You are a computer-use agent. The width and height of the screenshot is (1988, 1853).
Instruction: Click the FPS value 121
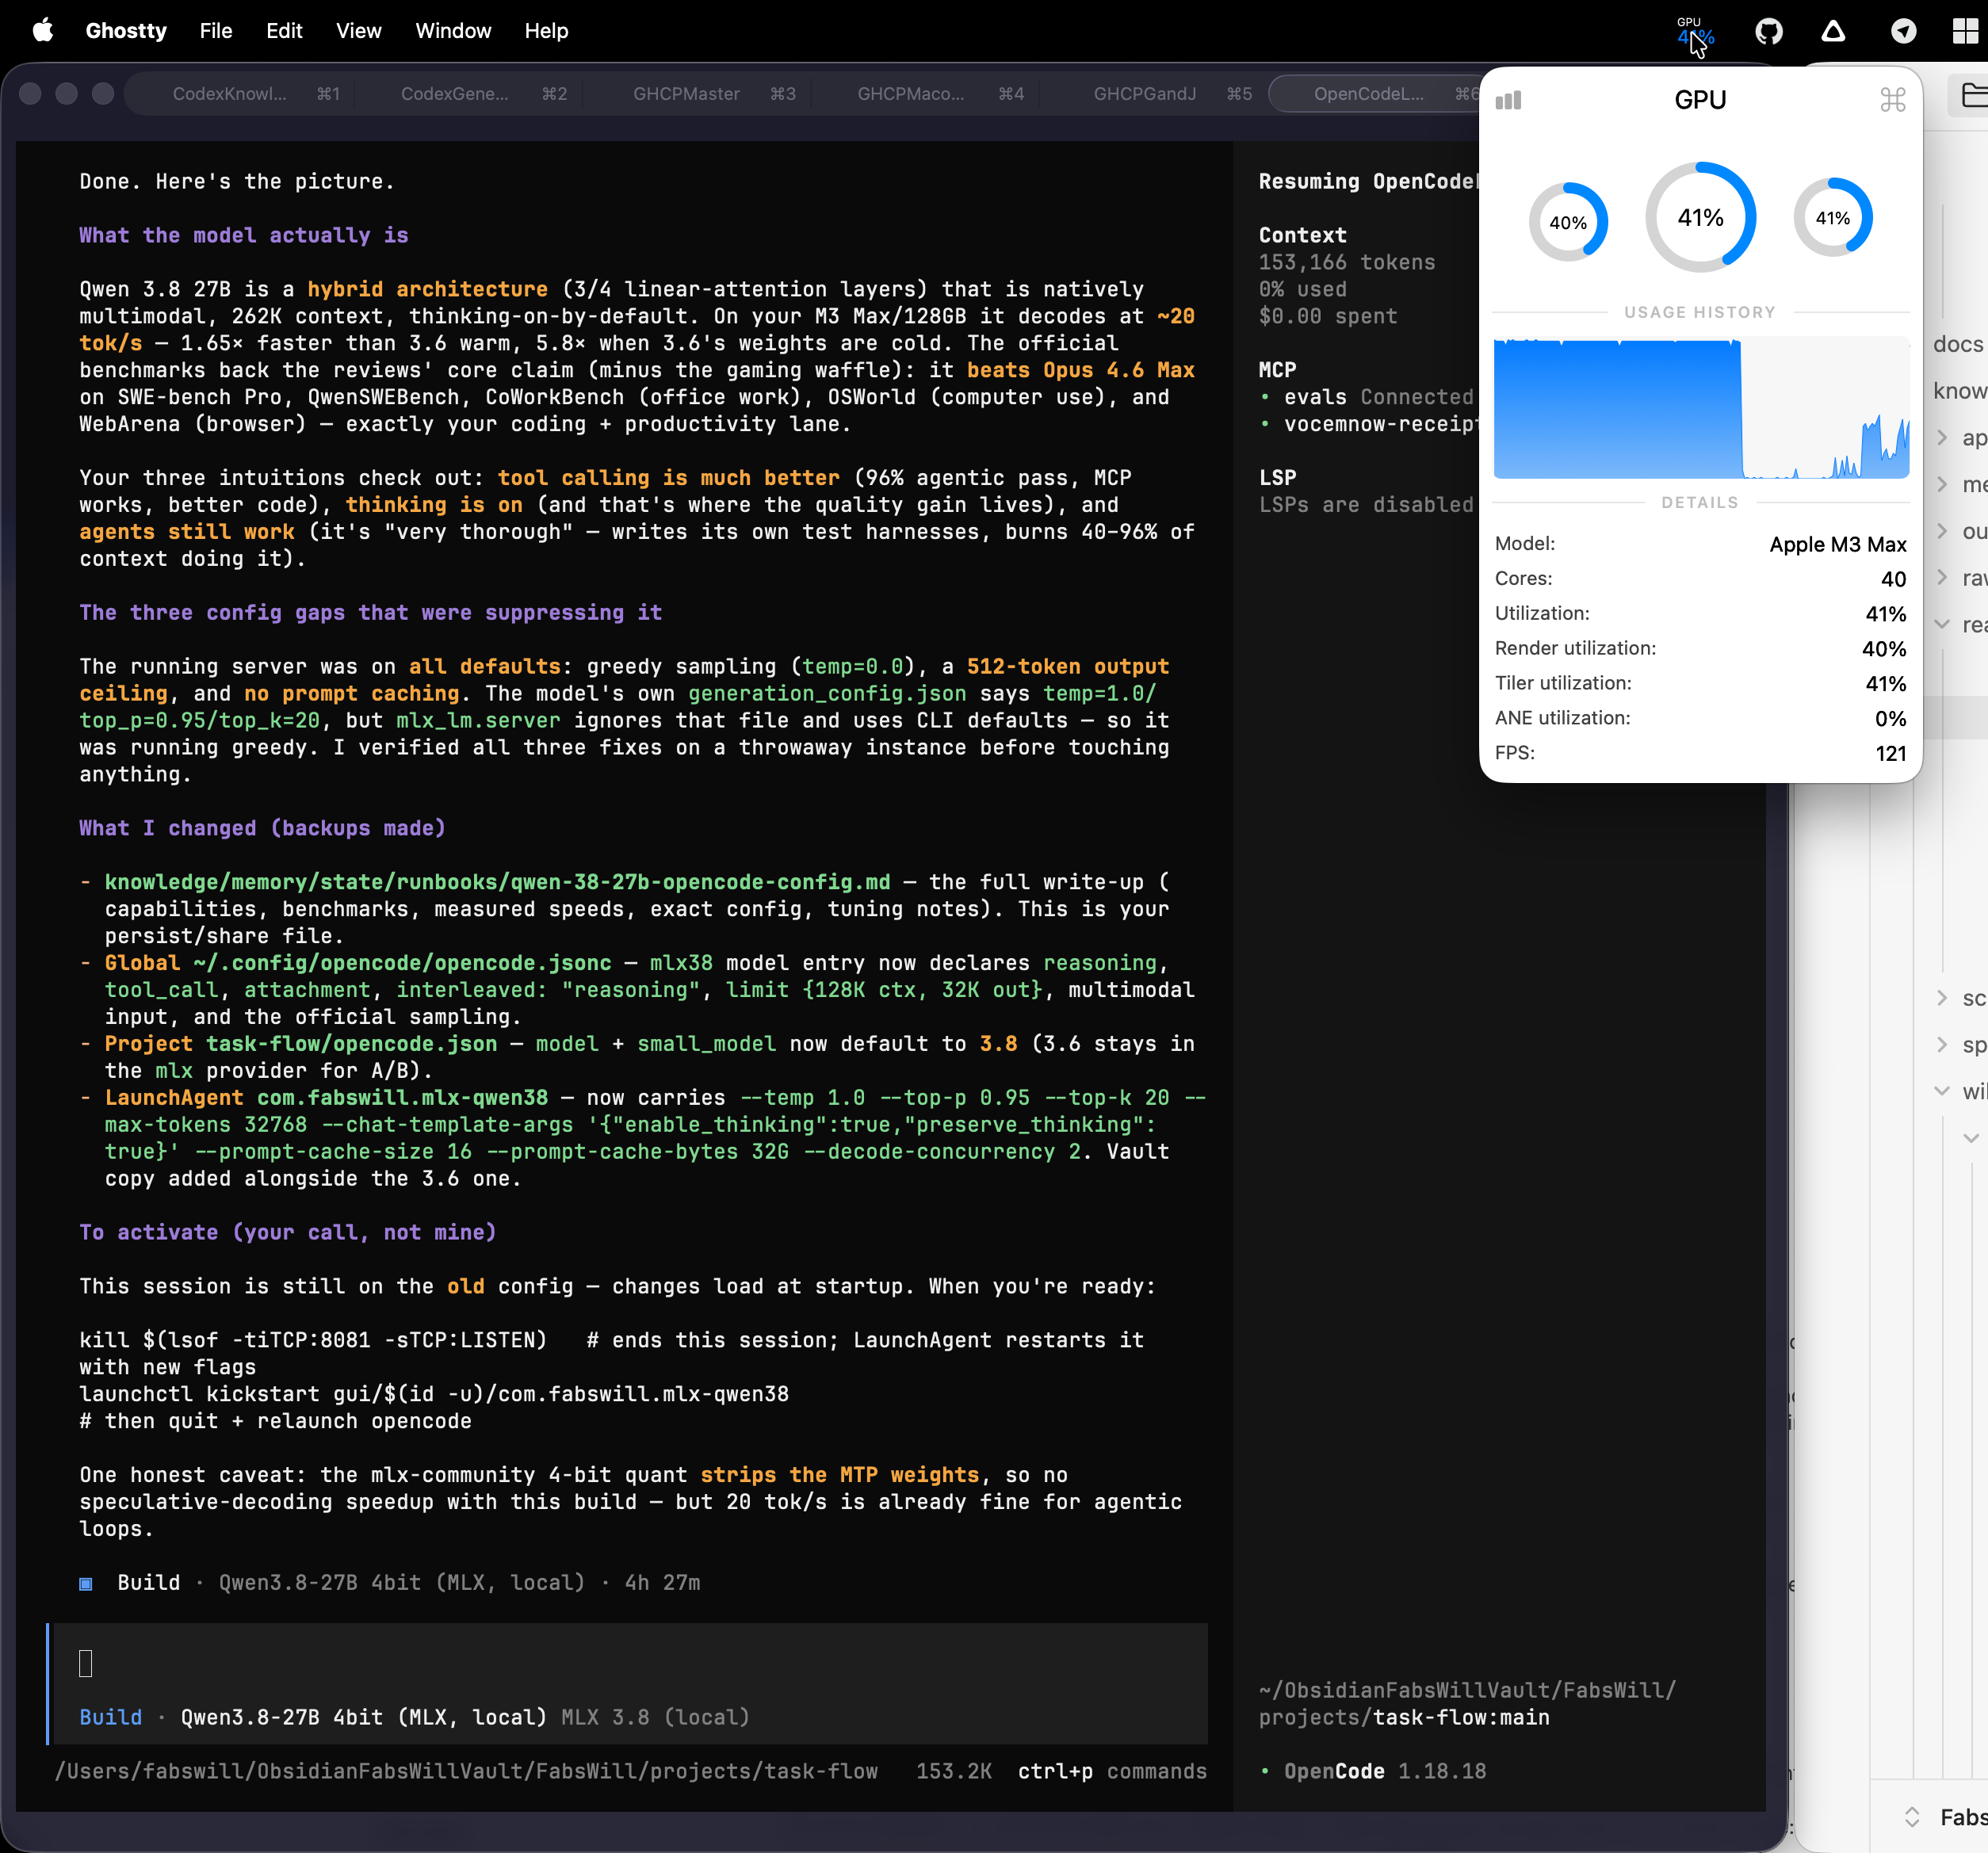1891,754
